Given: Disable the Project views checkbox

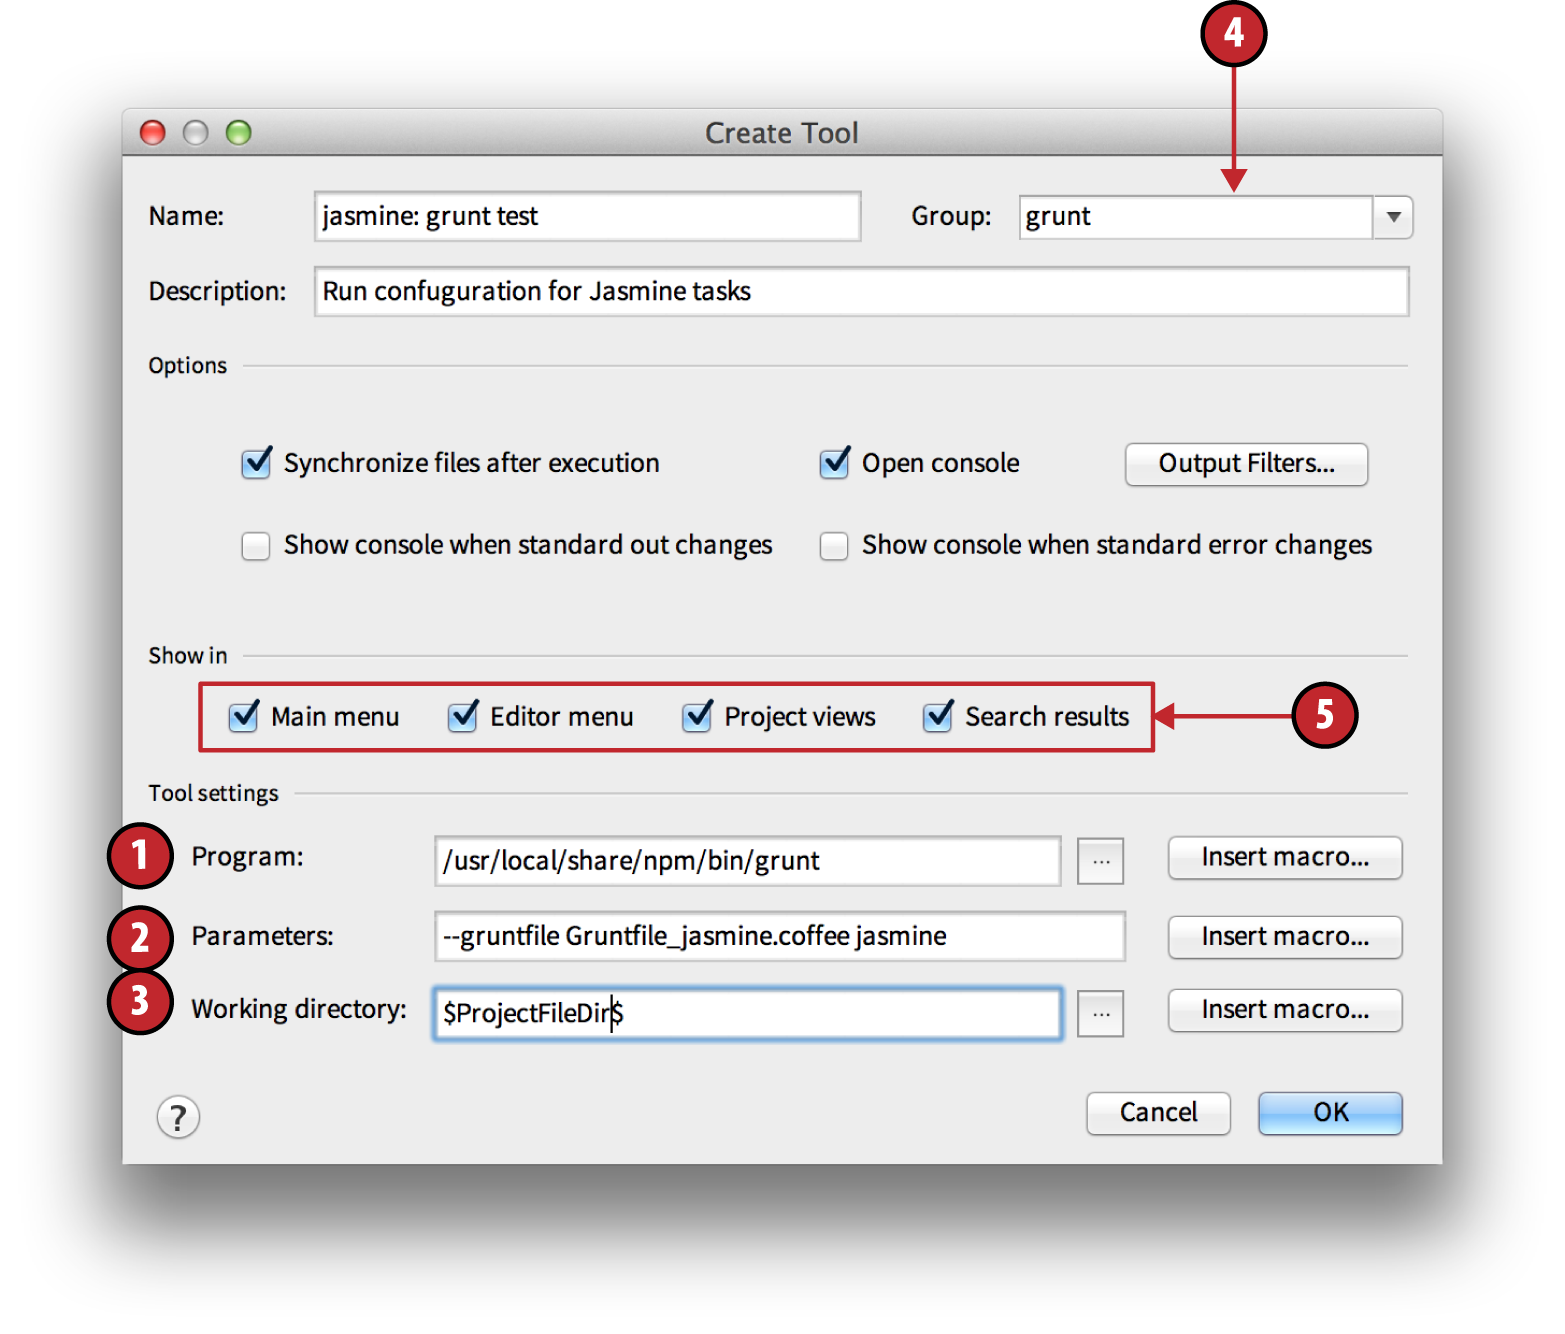Looking at the screenshot, I should tap(697, 717).
